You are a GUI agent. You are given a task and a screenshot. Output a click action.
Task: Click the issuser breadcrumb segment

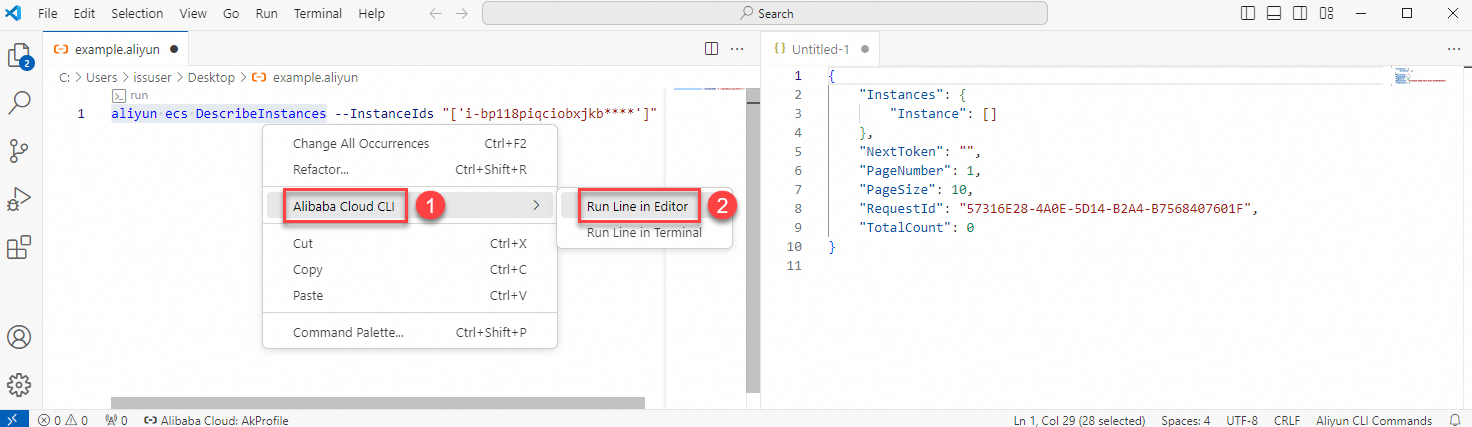[x=152, y=77]
